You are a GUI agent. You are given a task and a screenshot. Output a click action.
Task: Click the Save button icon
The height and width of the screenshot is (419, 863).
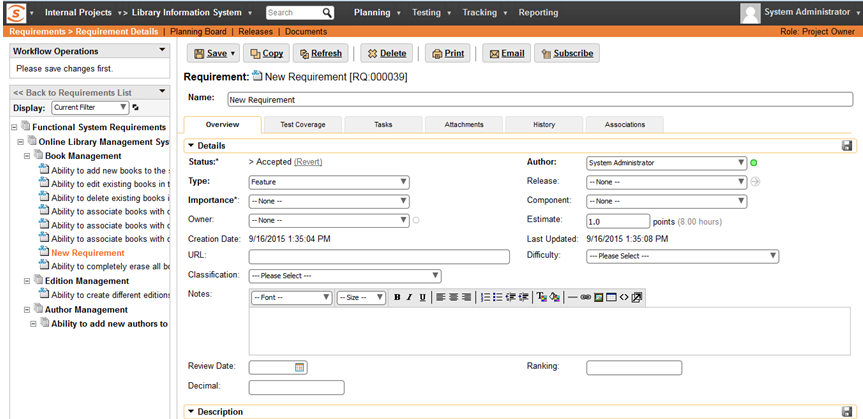pos(199,53)
